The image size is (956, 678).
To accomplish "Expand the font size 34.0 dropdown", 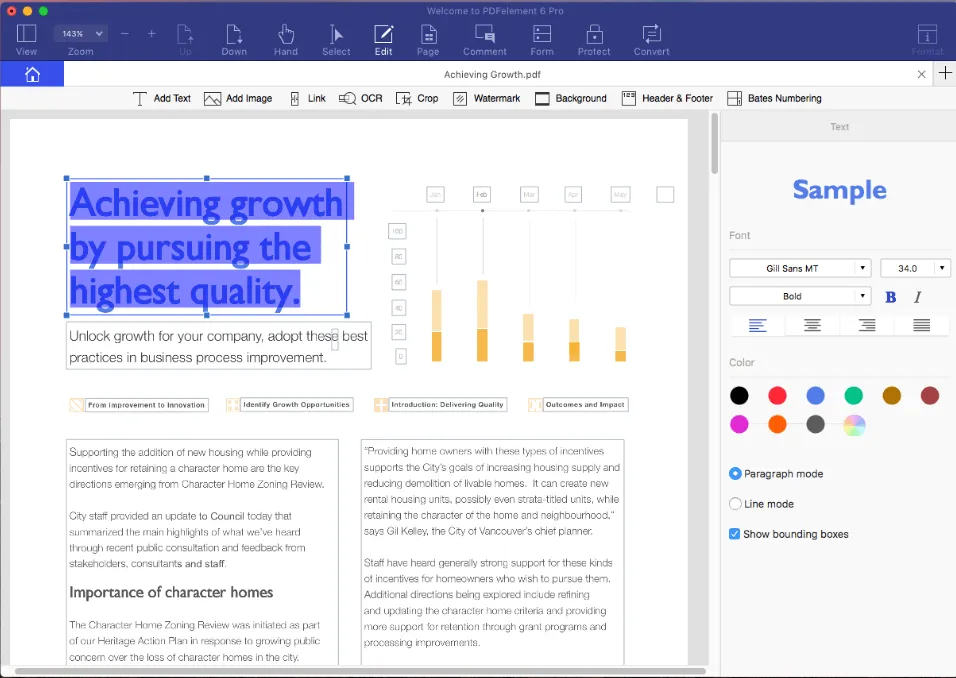I will [915, 268].
